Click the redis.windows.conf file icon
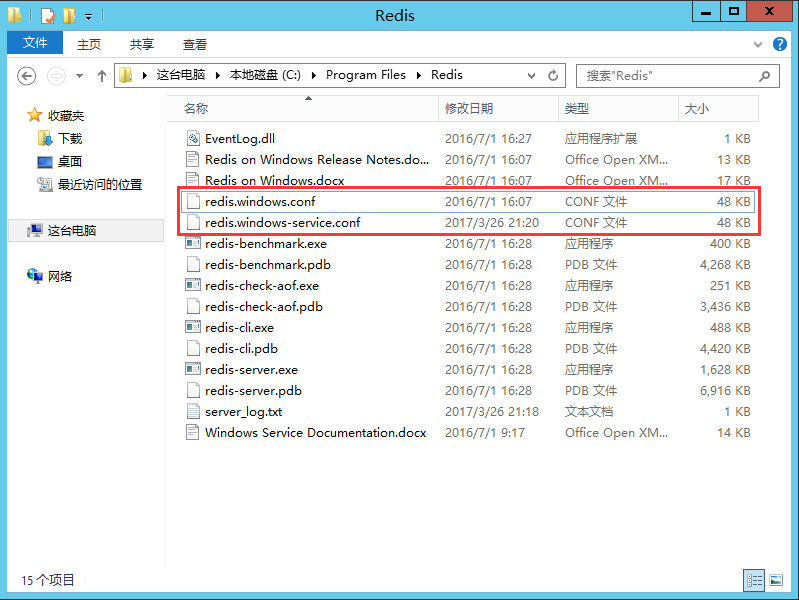This screenshot has height=600, width=799. coord(193,201)
